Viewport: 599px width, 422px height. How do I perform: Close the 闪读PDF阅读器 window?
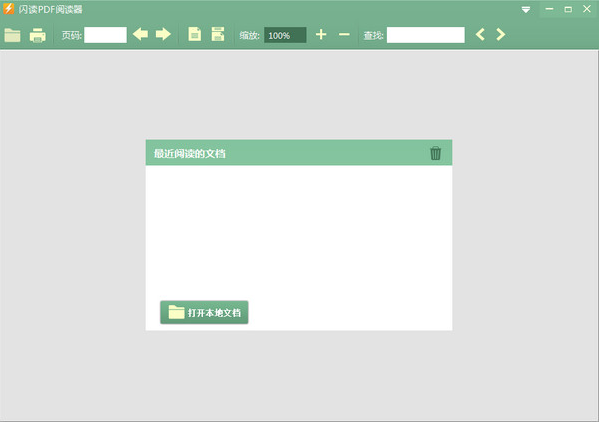click(x=587, y=9)
